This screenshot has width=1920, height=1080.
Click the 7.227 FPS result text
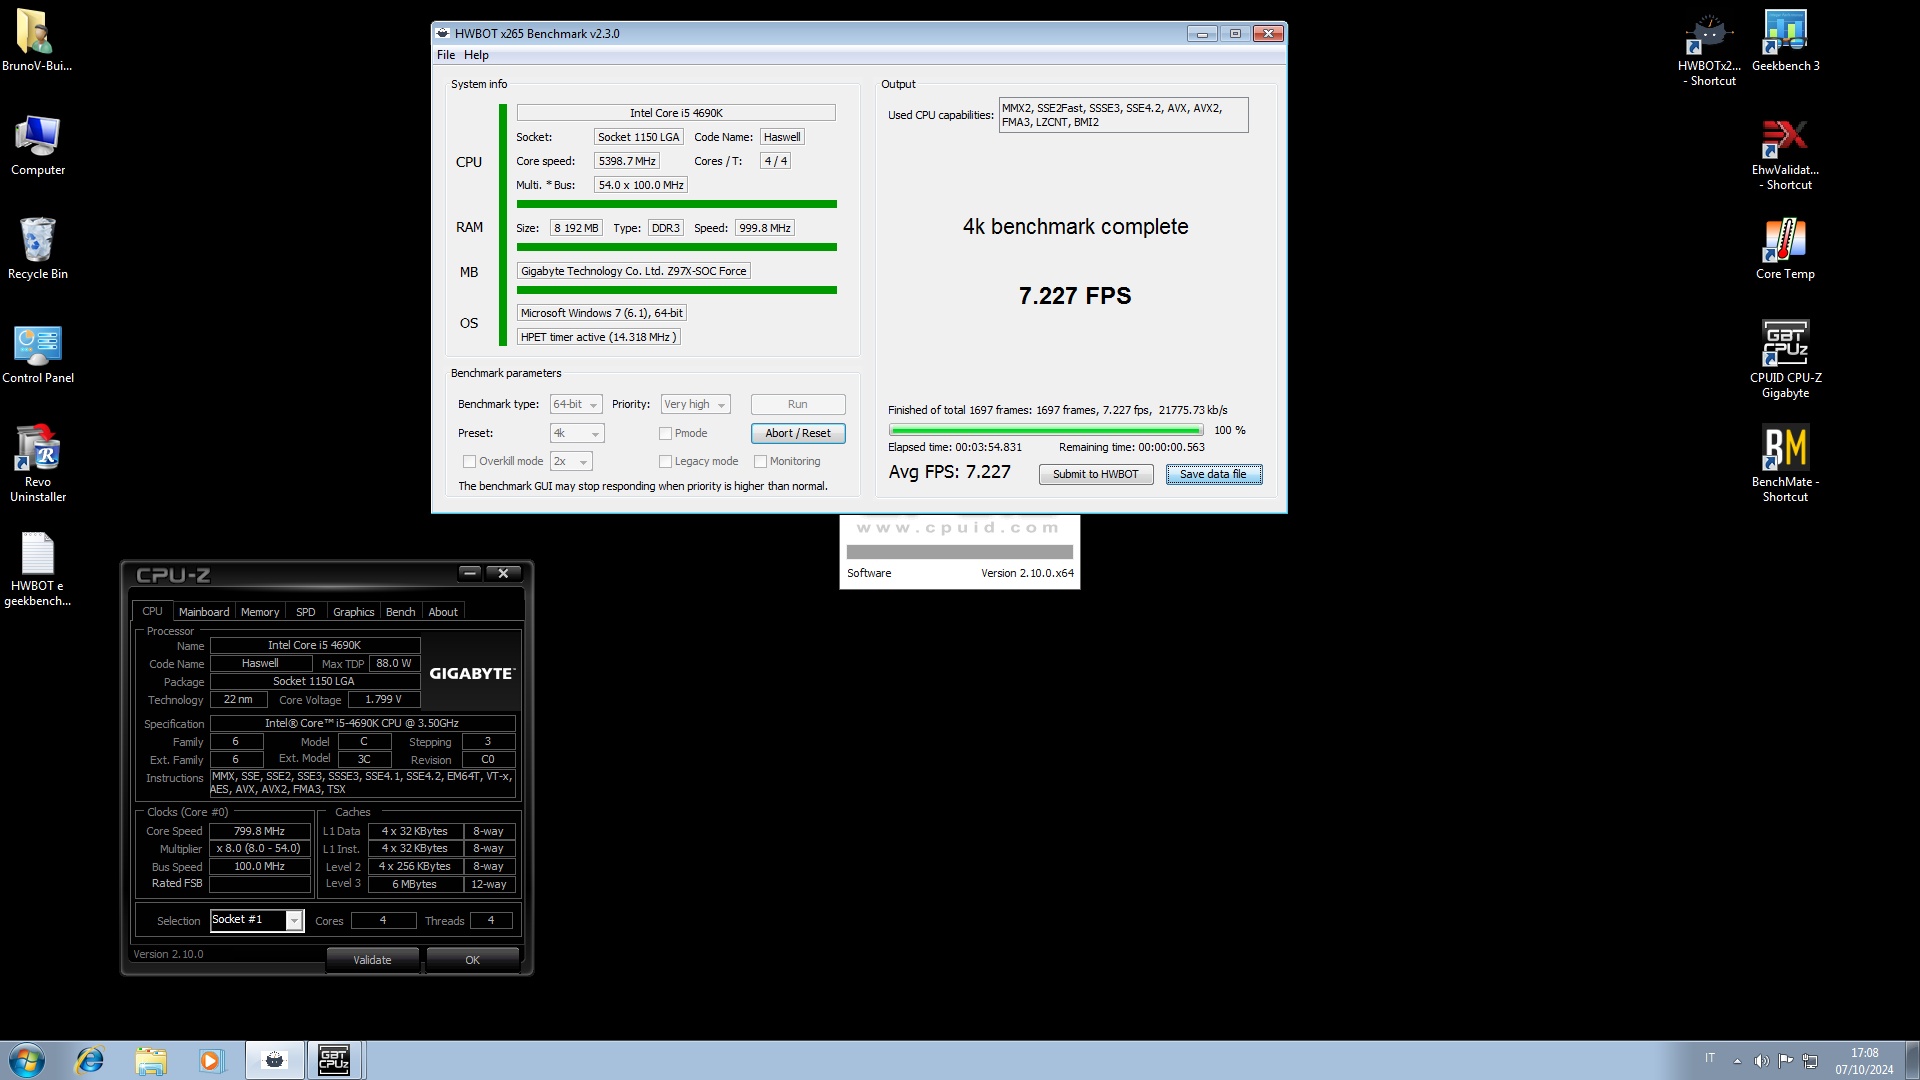pyautogui.click(x=1075, y=296)
